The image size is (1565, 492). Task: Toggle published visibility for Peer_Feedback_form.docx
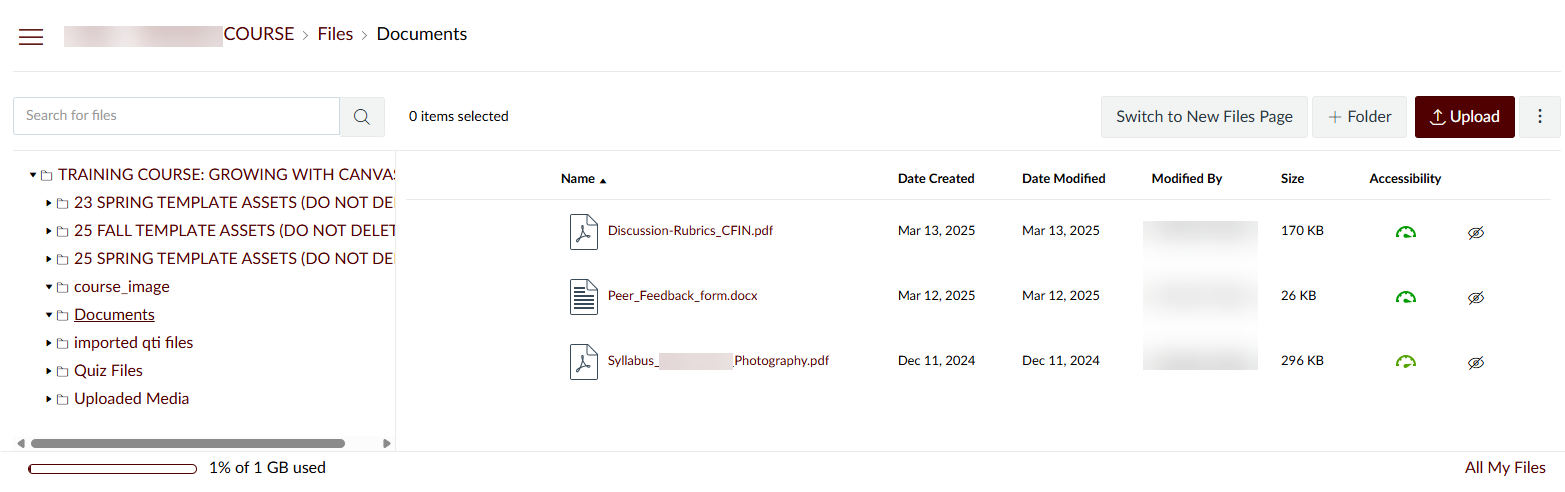coord(1475,297)
